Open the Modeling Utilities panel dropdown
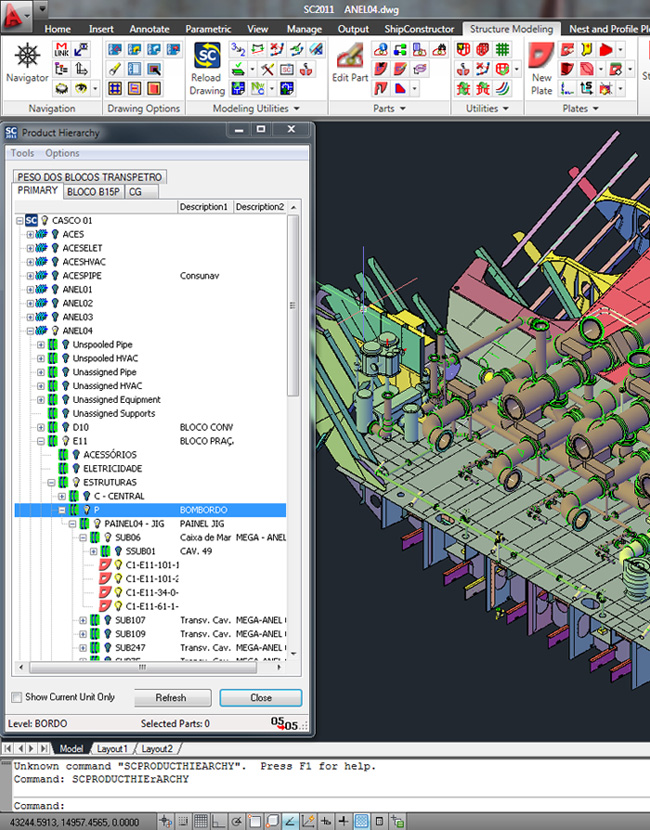Image resolution: width=650 pixels, height=830 pixels. click(296, 109)
